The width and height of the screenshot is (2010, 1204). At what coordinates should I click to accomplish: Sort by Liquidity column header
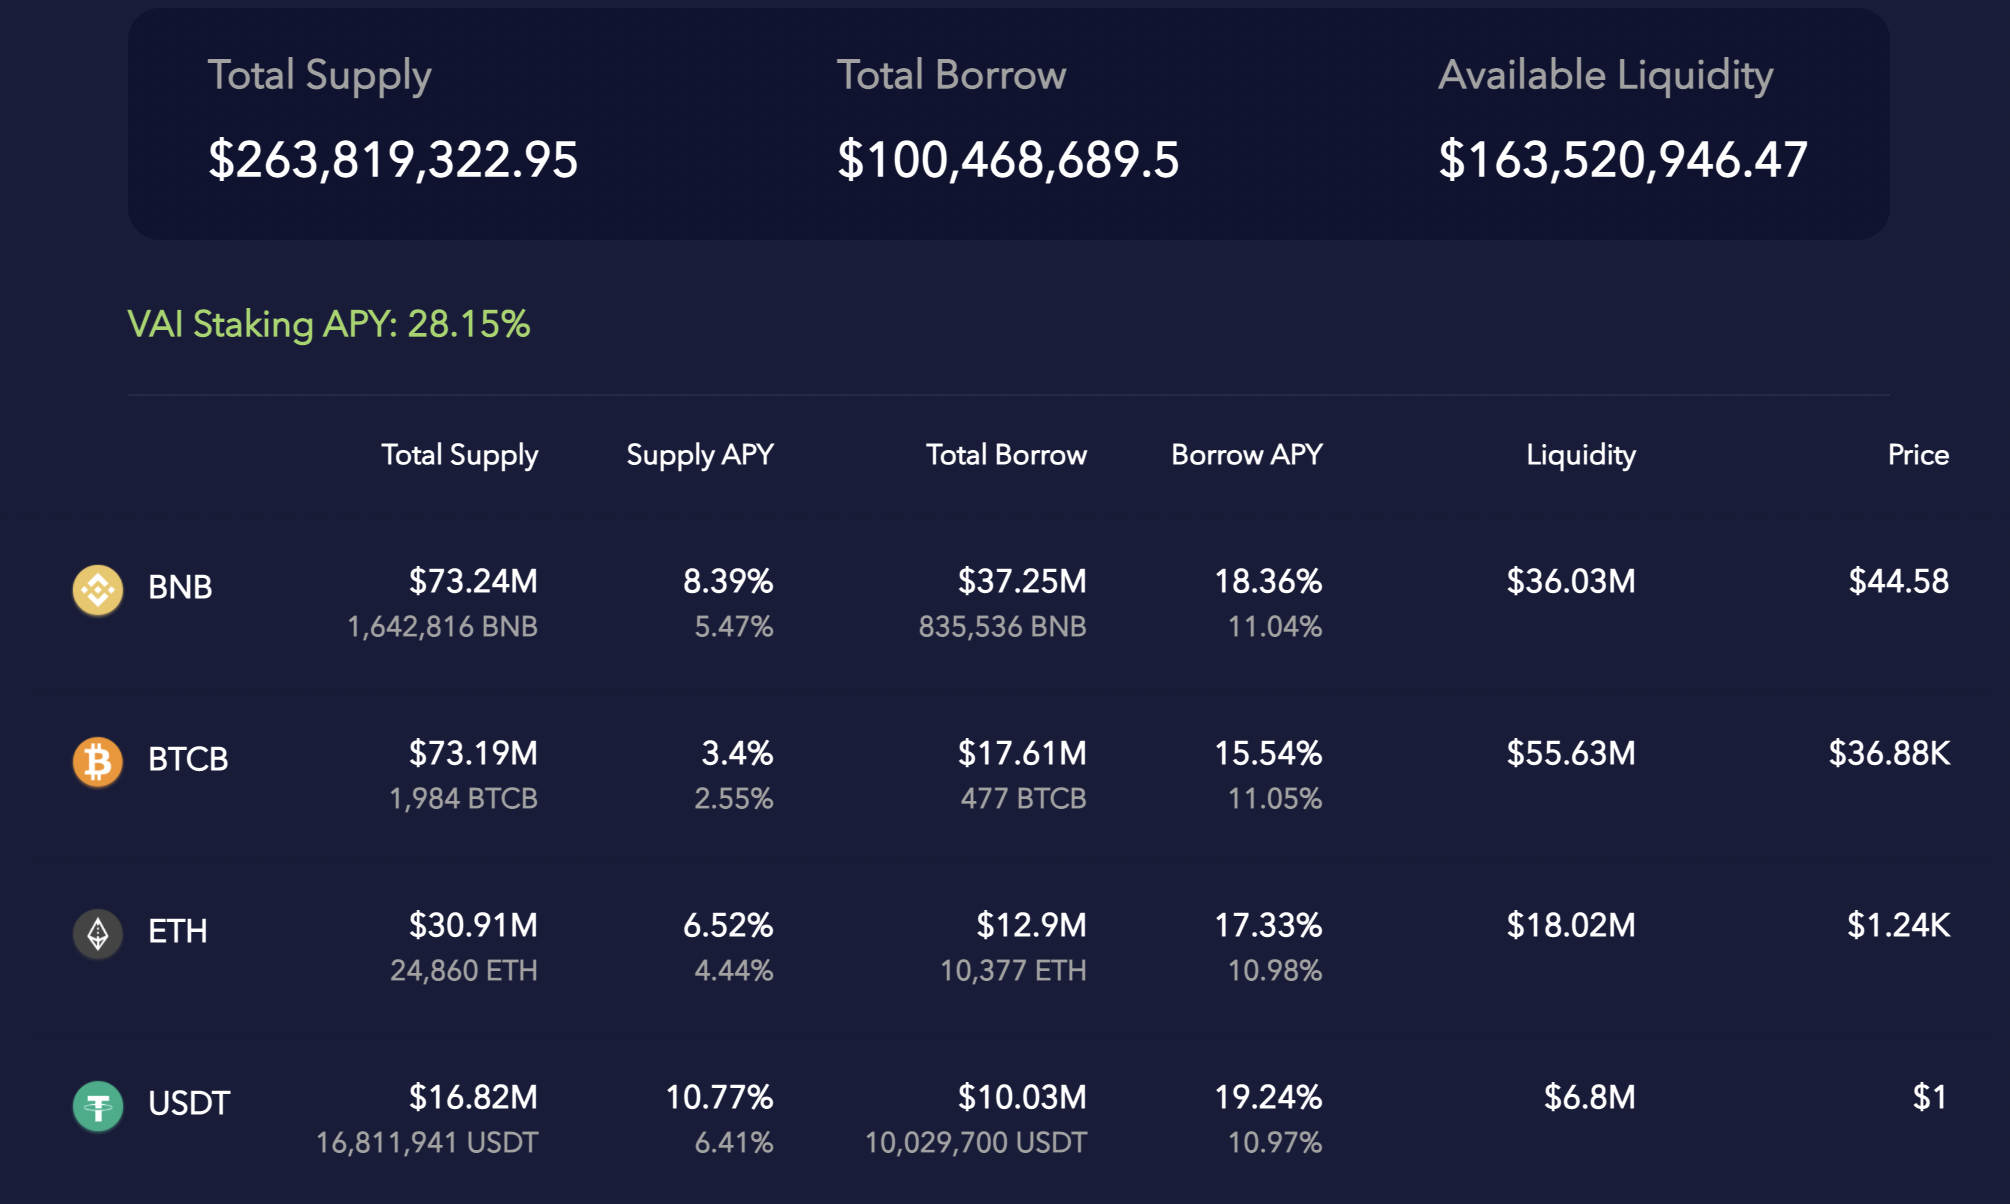1580,455
